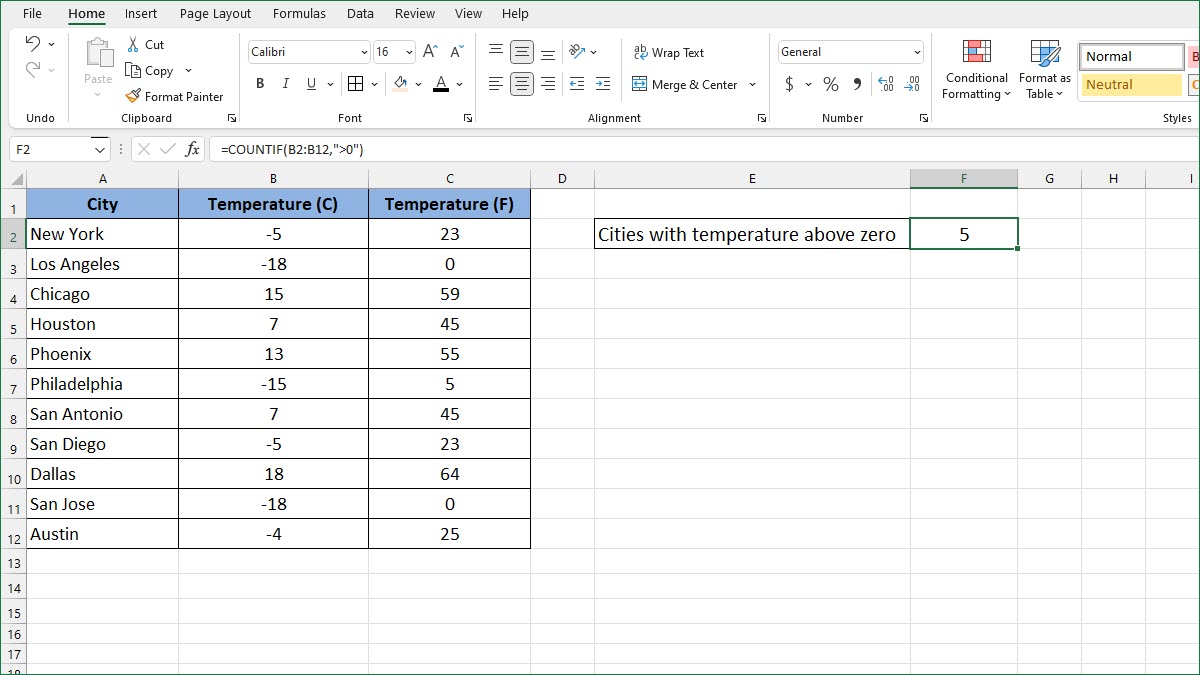Toggle underline on selected cell
The image size is (1200, 675).
tap(311, 84)
